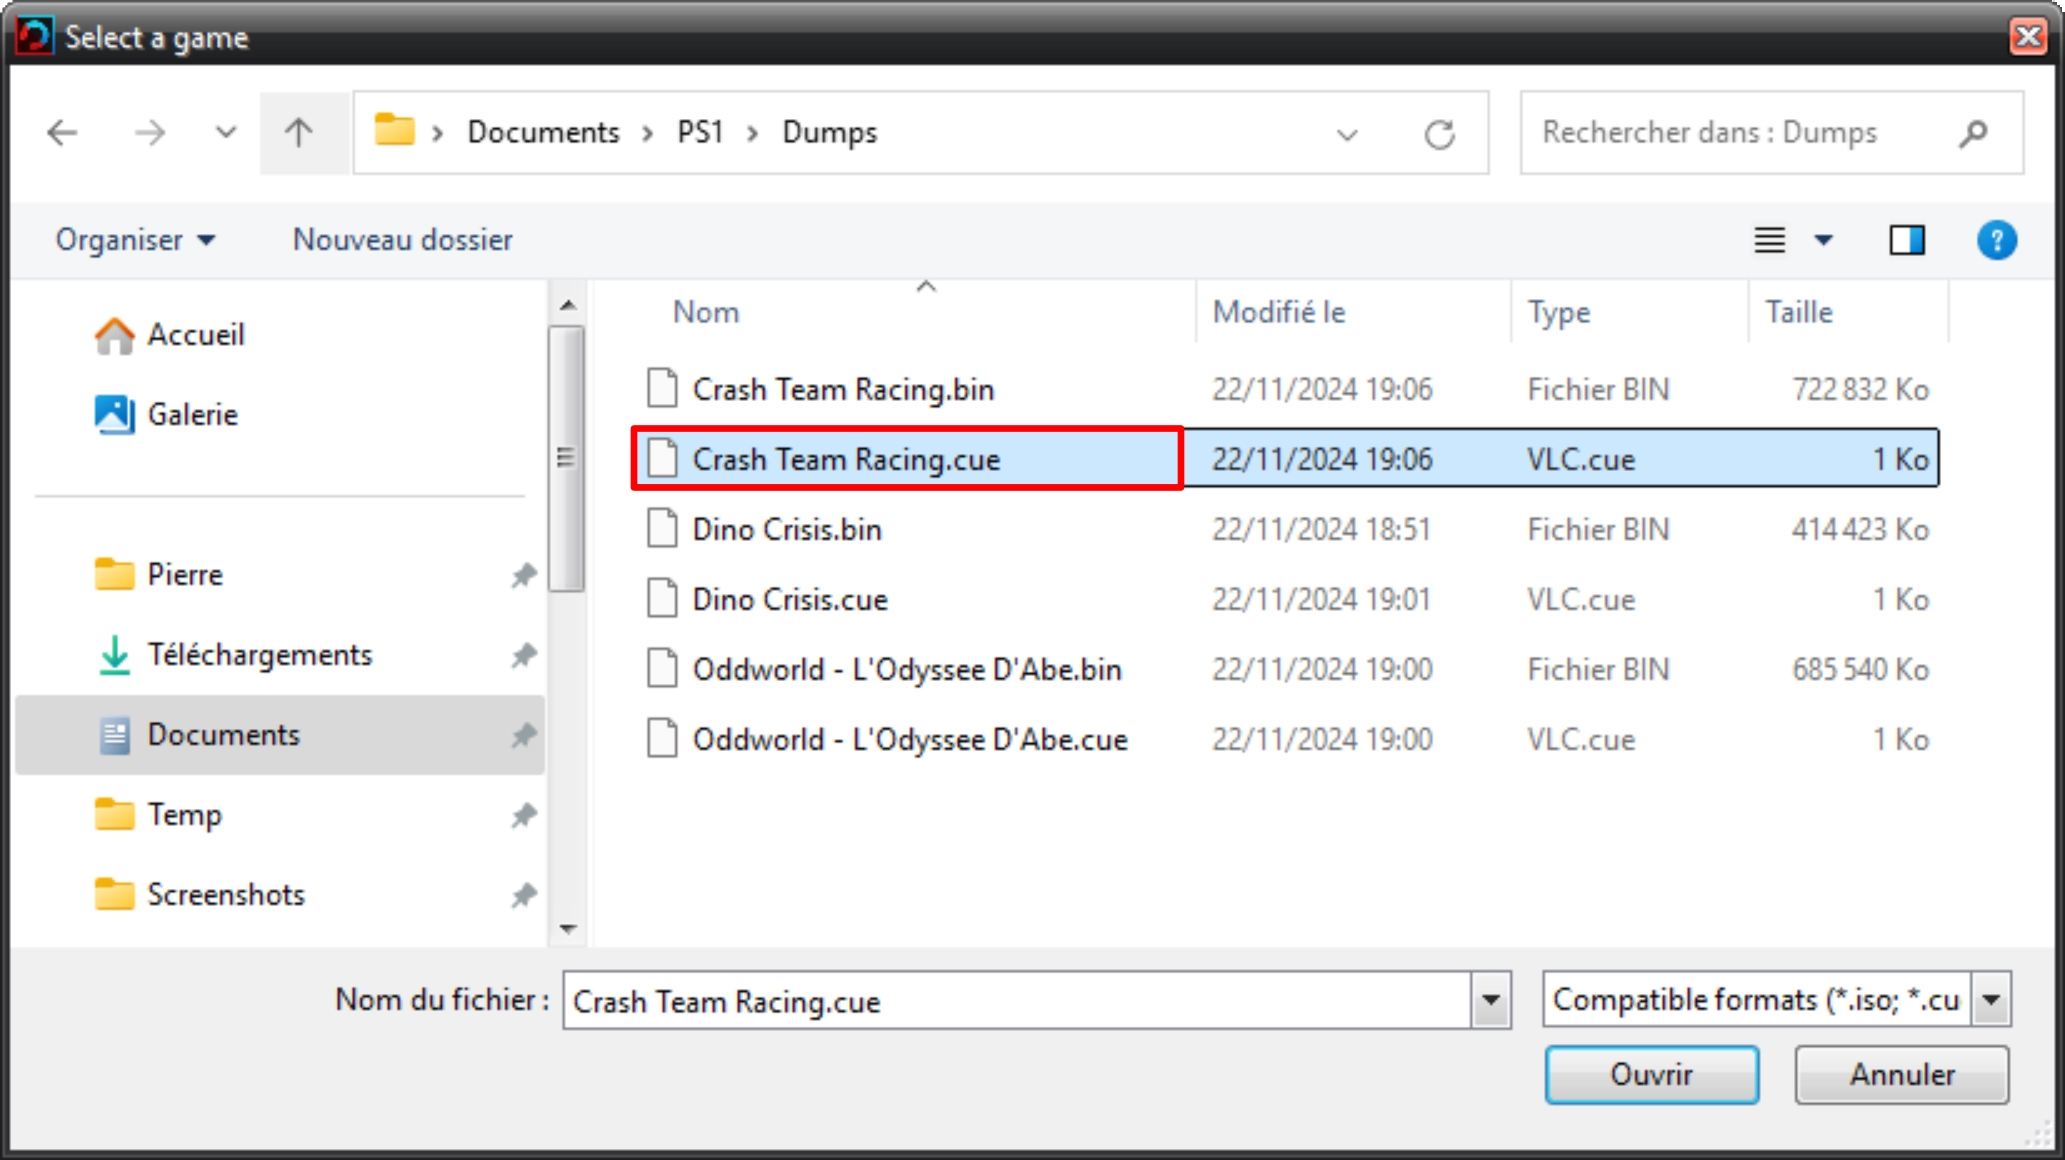The height and width of the screenshot is (1160, 2065).
Task: Click Ouvrir to open the selected game
Action: 1651,1075
